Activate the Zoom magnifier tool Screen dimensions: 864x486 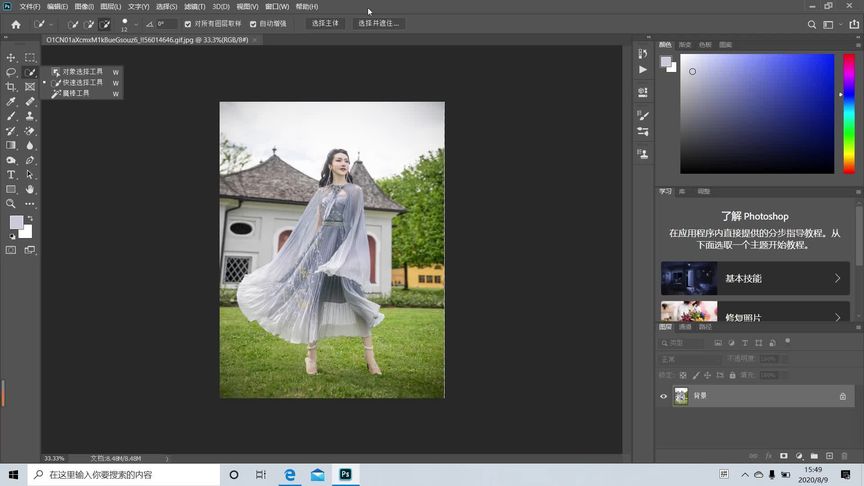[11, 203]
